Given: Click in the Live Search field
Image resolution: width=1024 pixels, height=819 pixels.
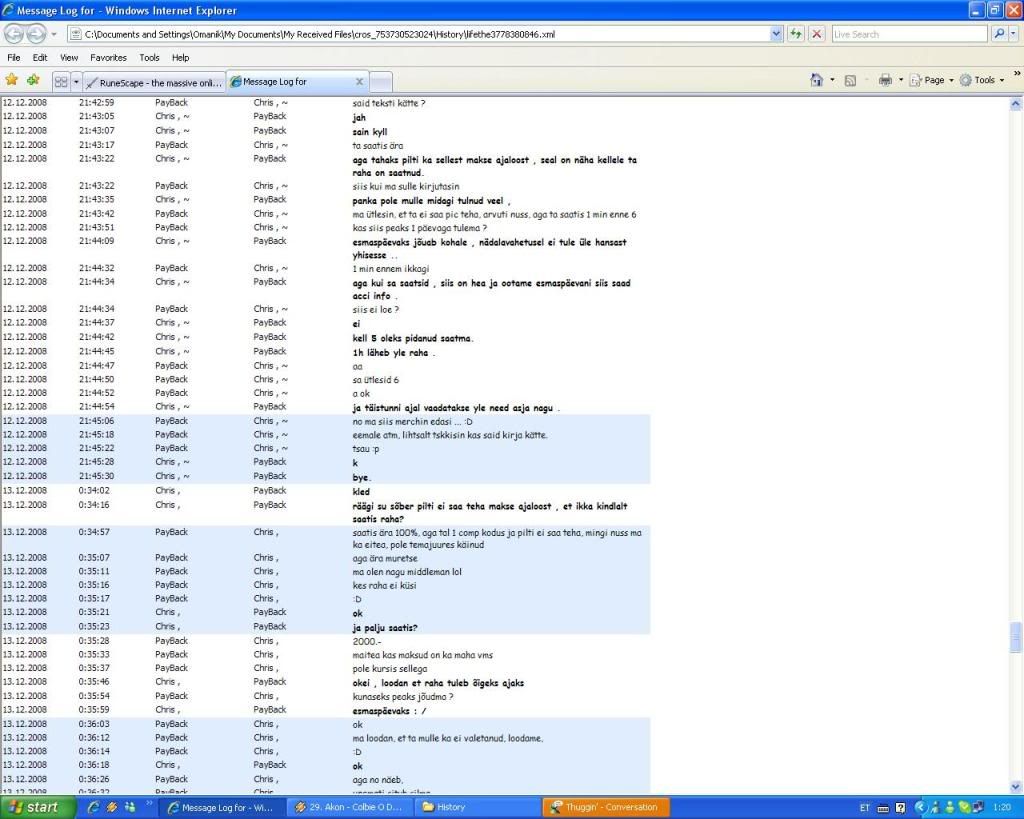Looking at the screenshot, I should pyautogui.click(x=908, y=33).
